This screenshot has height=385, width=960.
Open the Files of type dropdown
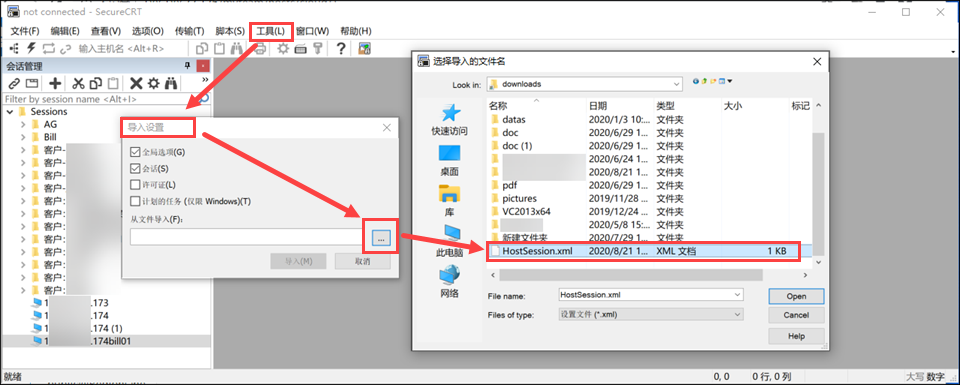(650, 314)
